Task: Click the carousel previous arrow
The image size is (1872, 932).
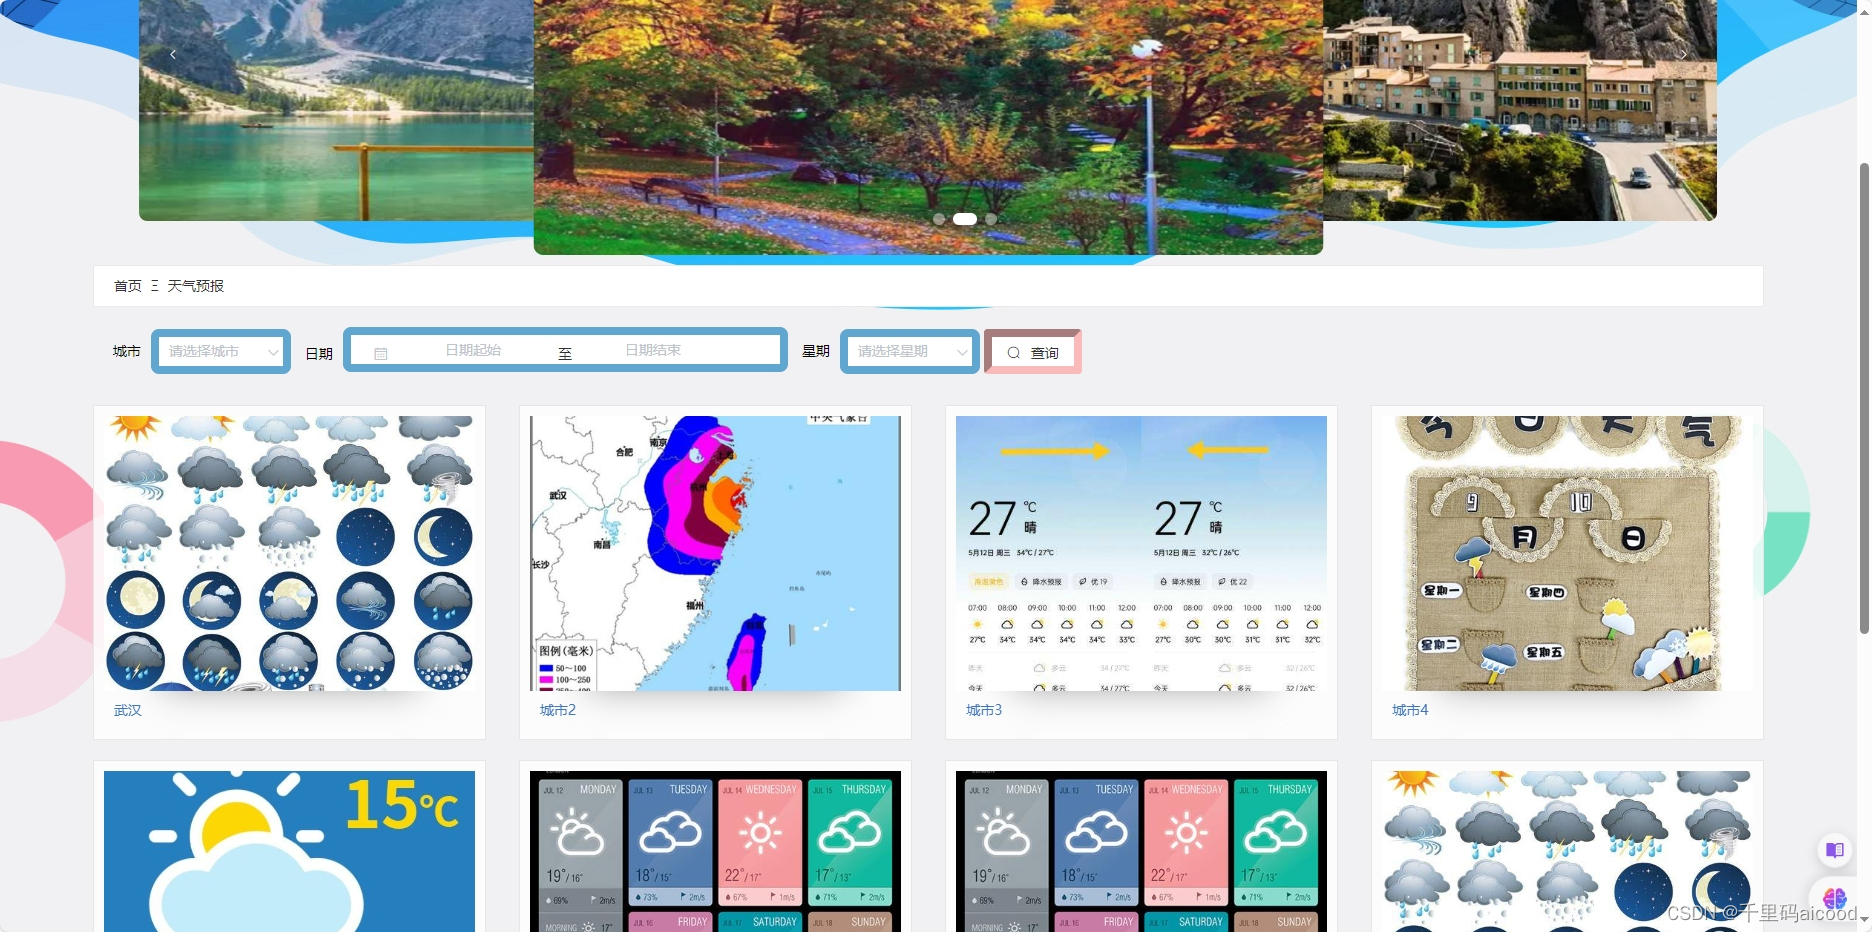Action: 173,55
